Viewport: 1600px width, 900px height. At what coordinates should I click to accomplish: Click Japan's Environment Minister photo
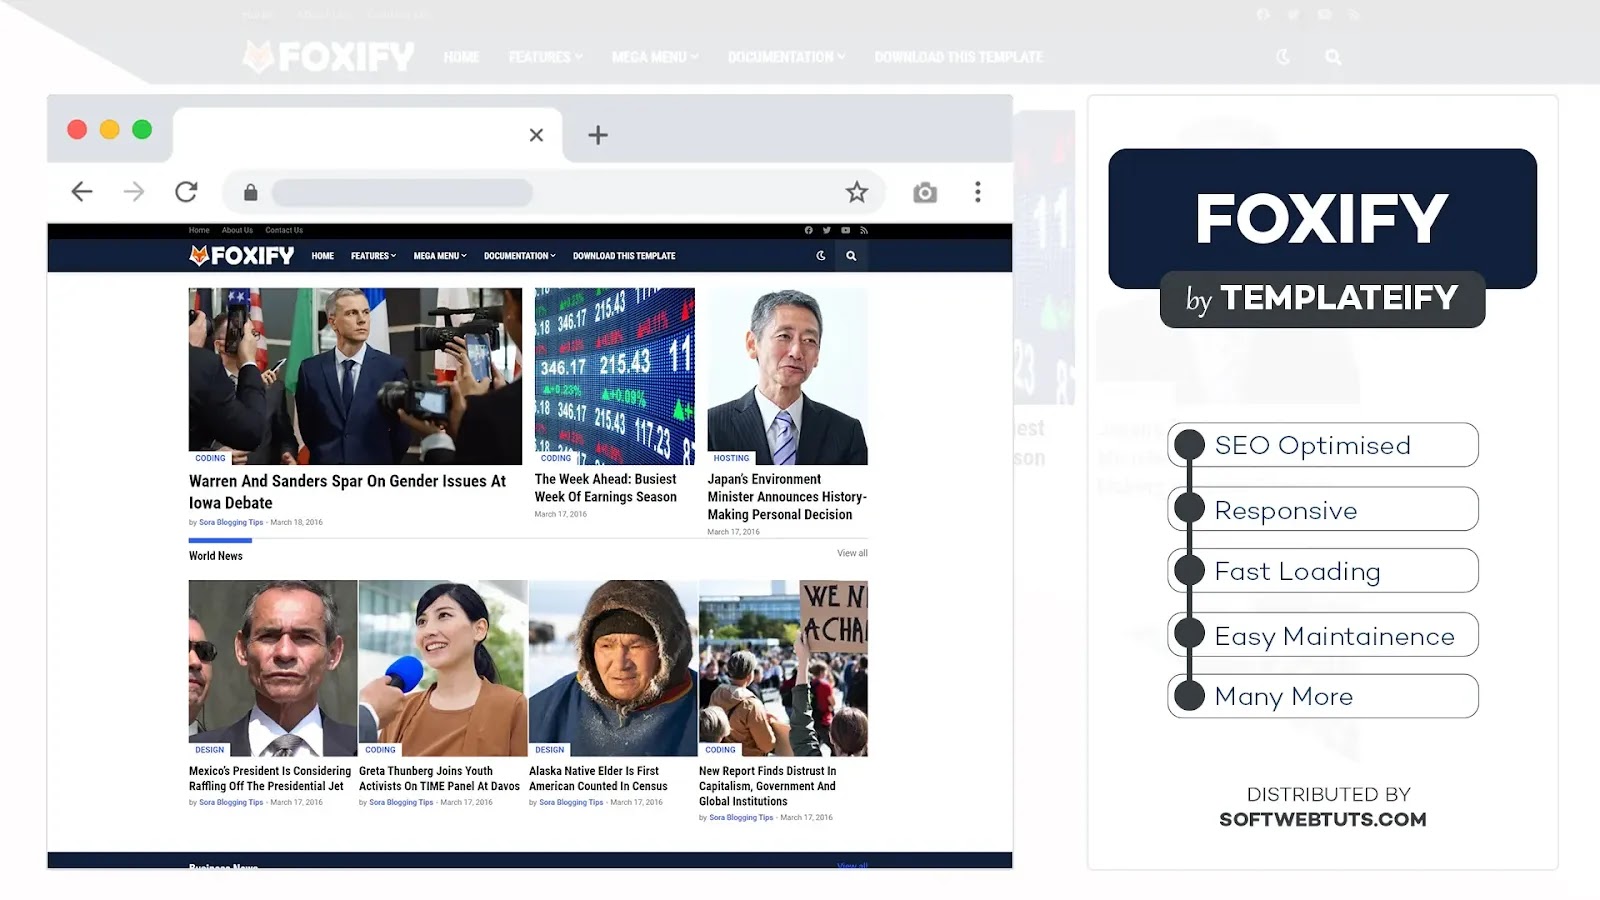point(787,376)
